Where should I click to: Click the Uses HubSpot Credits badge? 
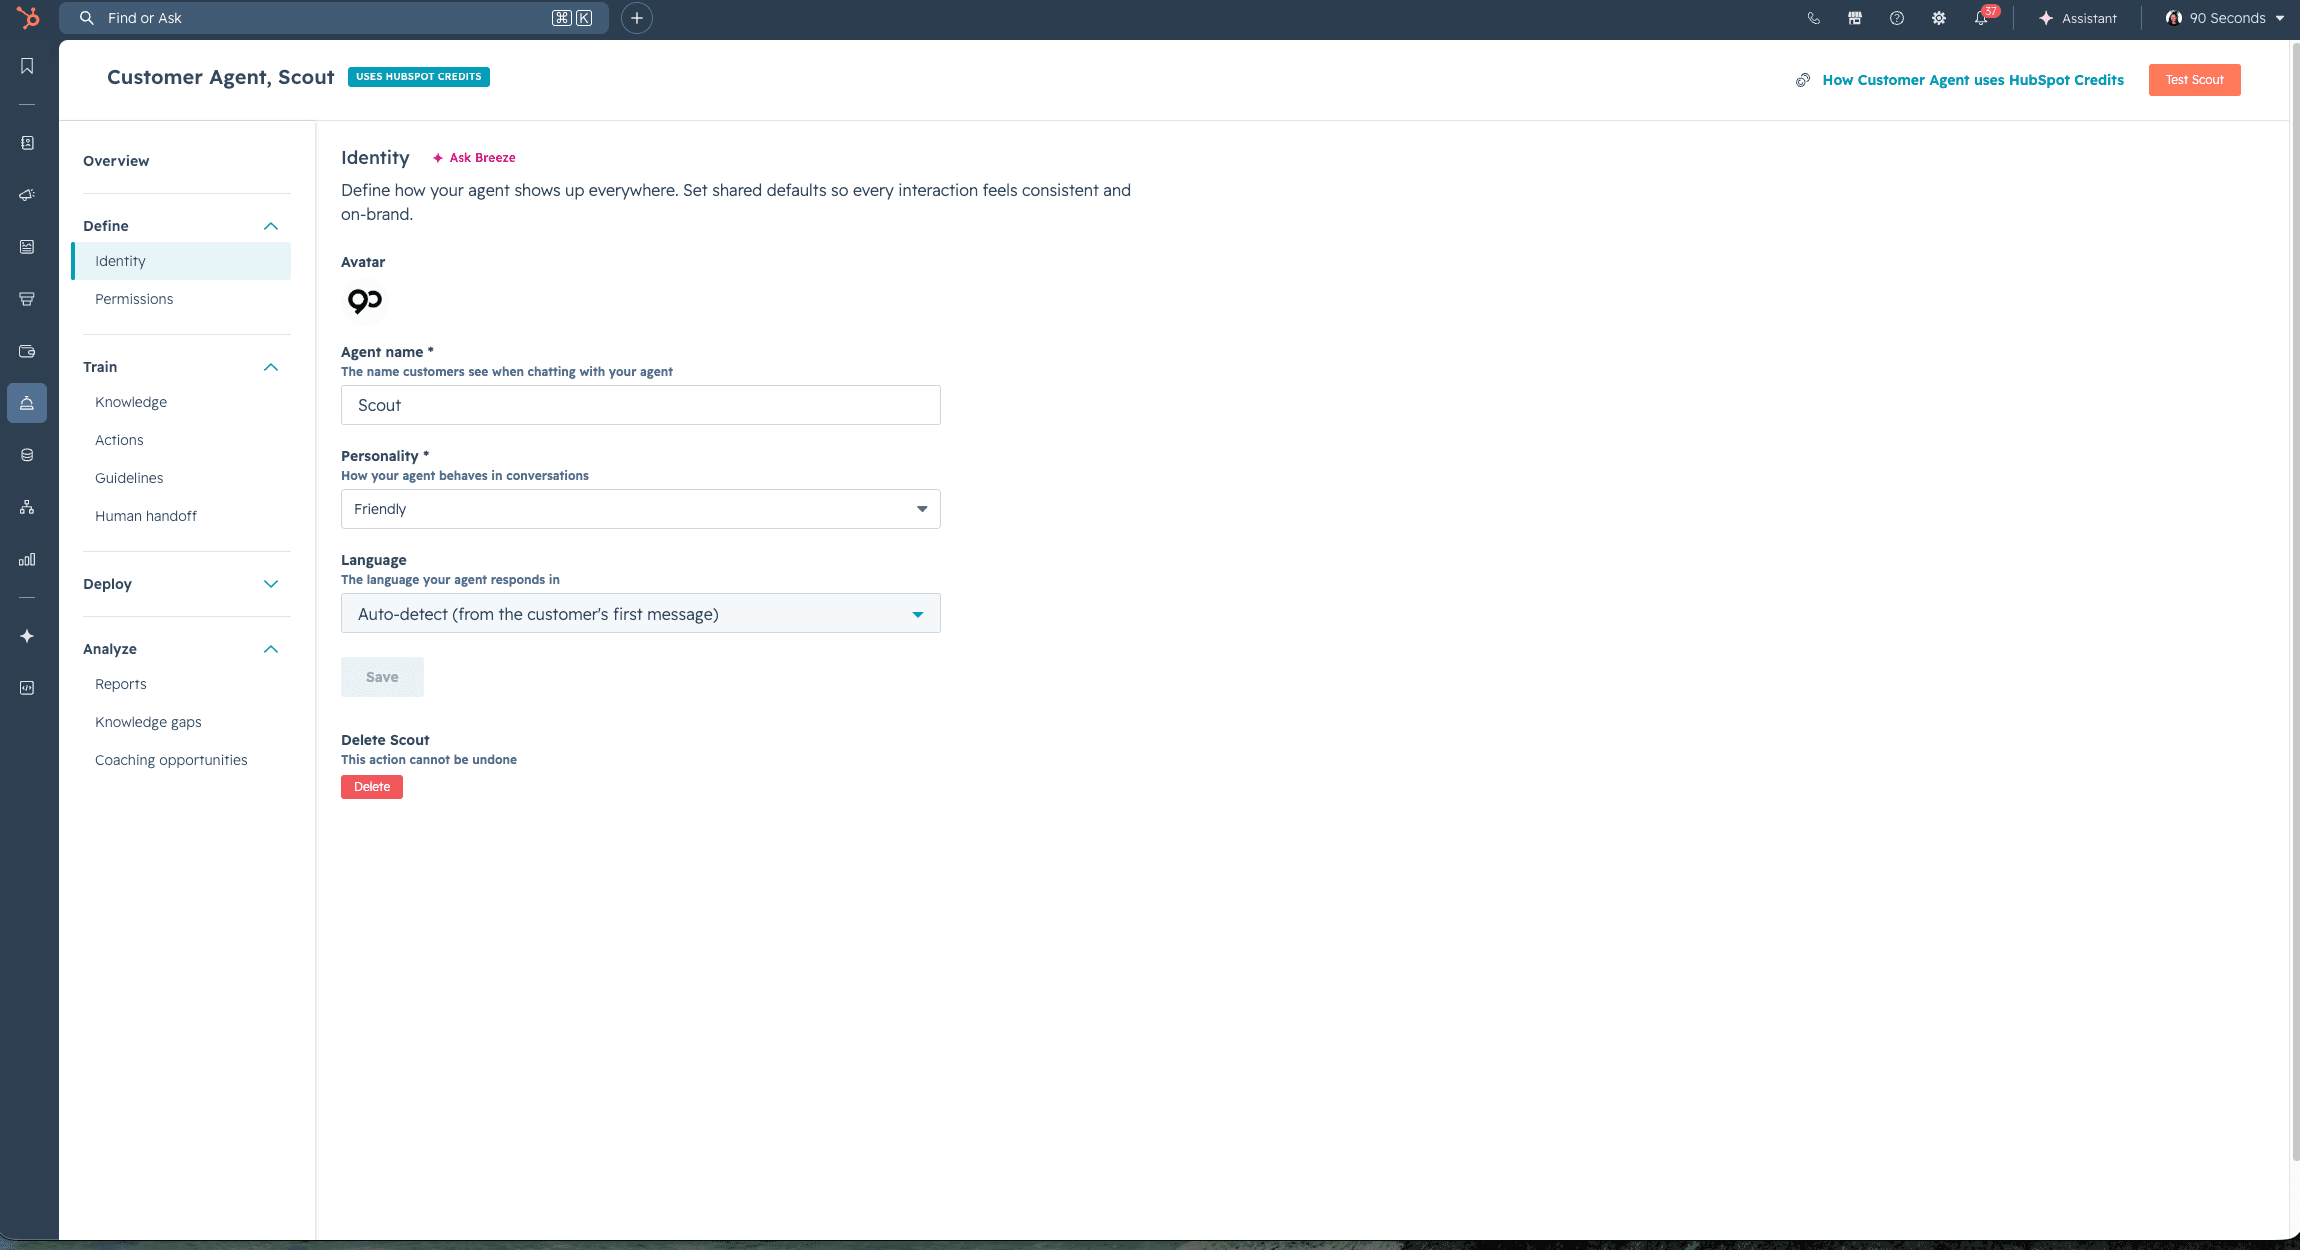click(x=419, y=77)
